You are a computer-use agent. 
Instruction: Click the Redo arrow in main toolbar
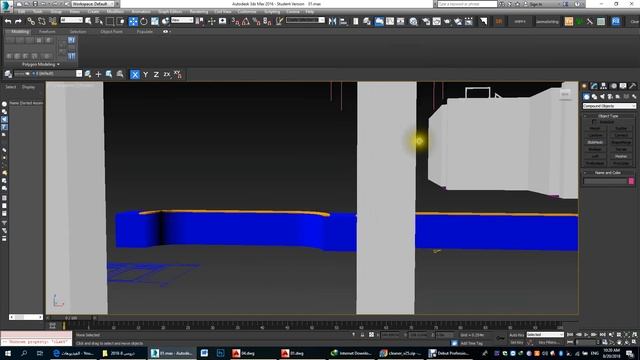point(18,21)
